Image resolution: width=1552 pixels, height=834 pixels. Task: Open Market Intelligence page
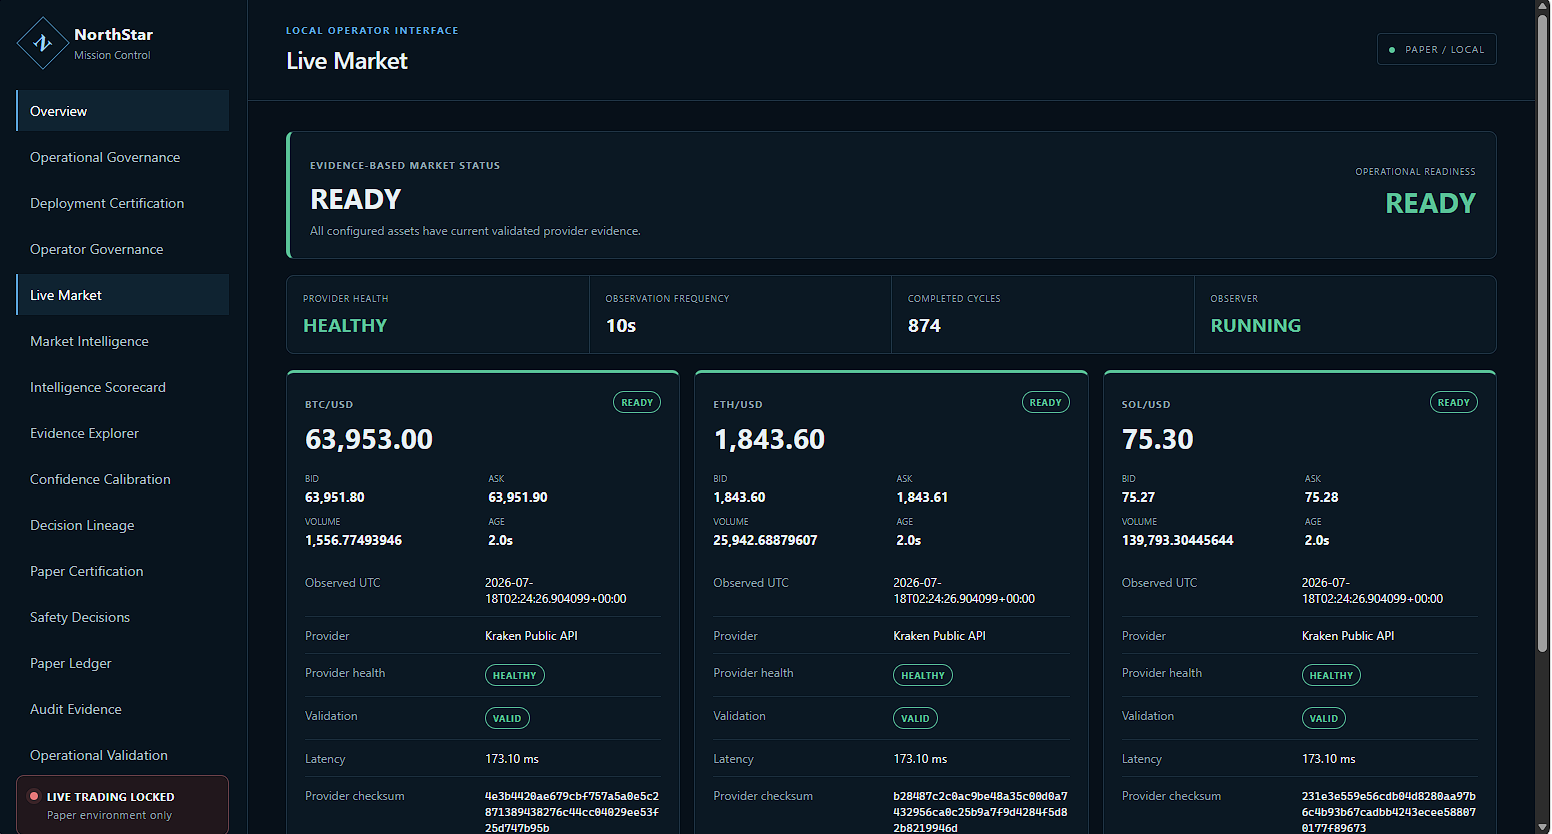[x=123, y=341]
